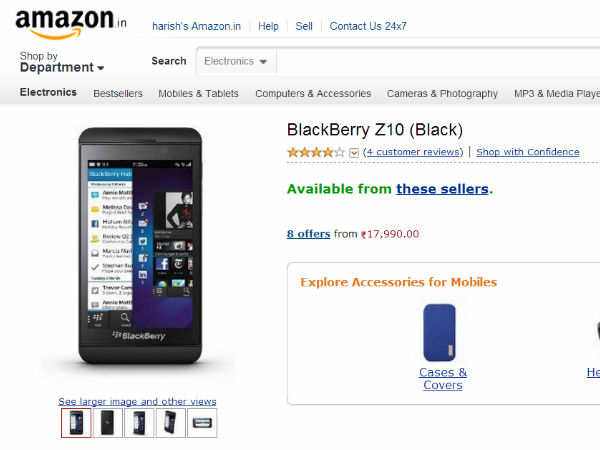Image resolution: width=600 pixels, height=450 pixels.
Task: Select the first product thumbnail
Action: tap(76, 423)
